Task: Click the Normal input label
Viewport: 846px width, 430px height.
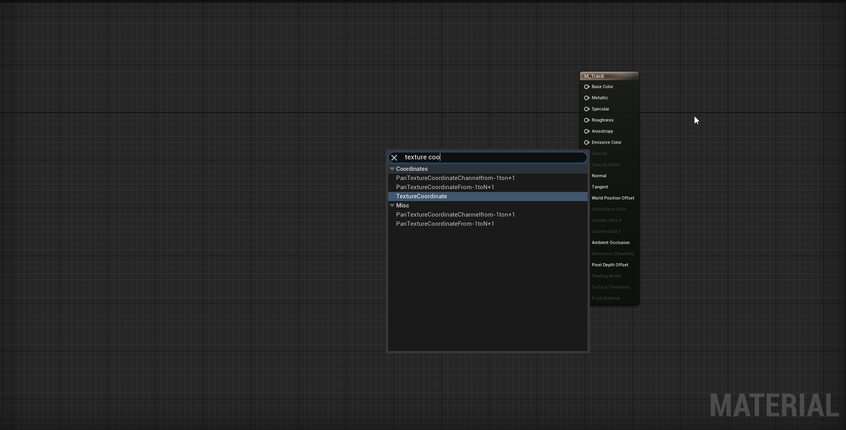Action: coord(599,176)
